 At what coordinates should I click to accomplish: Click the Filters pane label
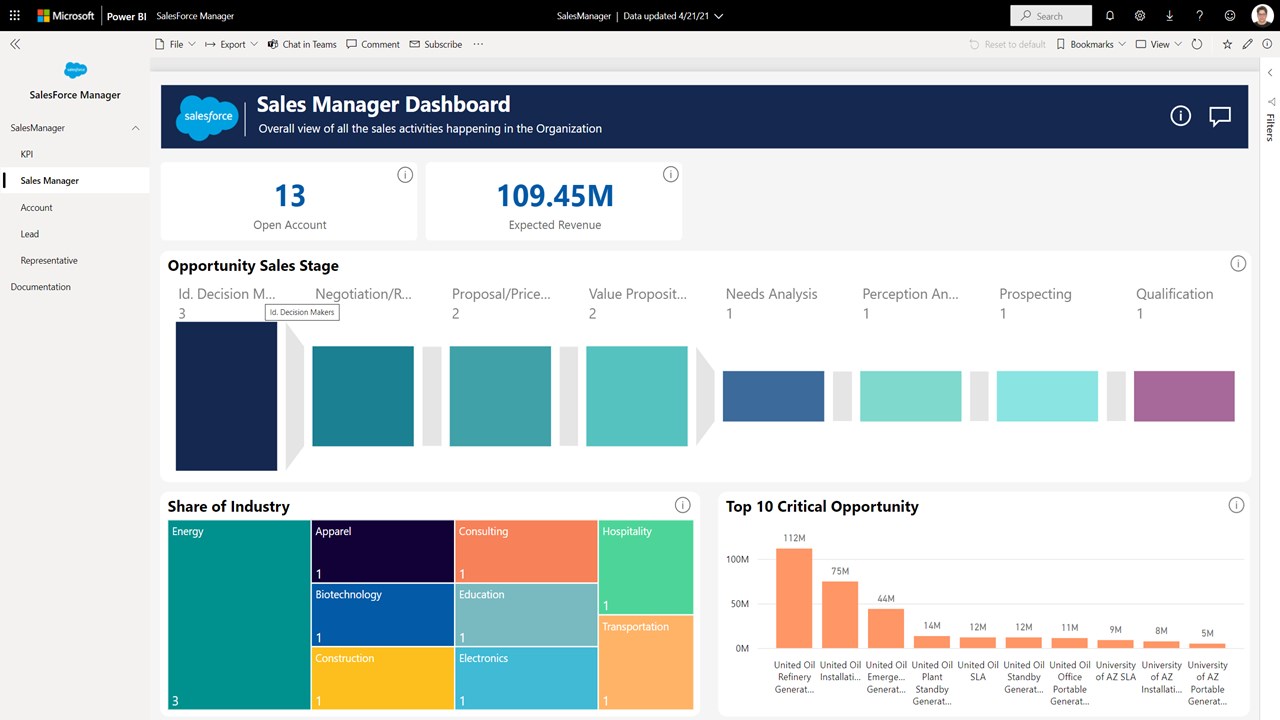(1270, 127)
